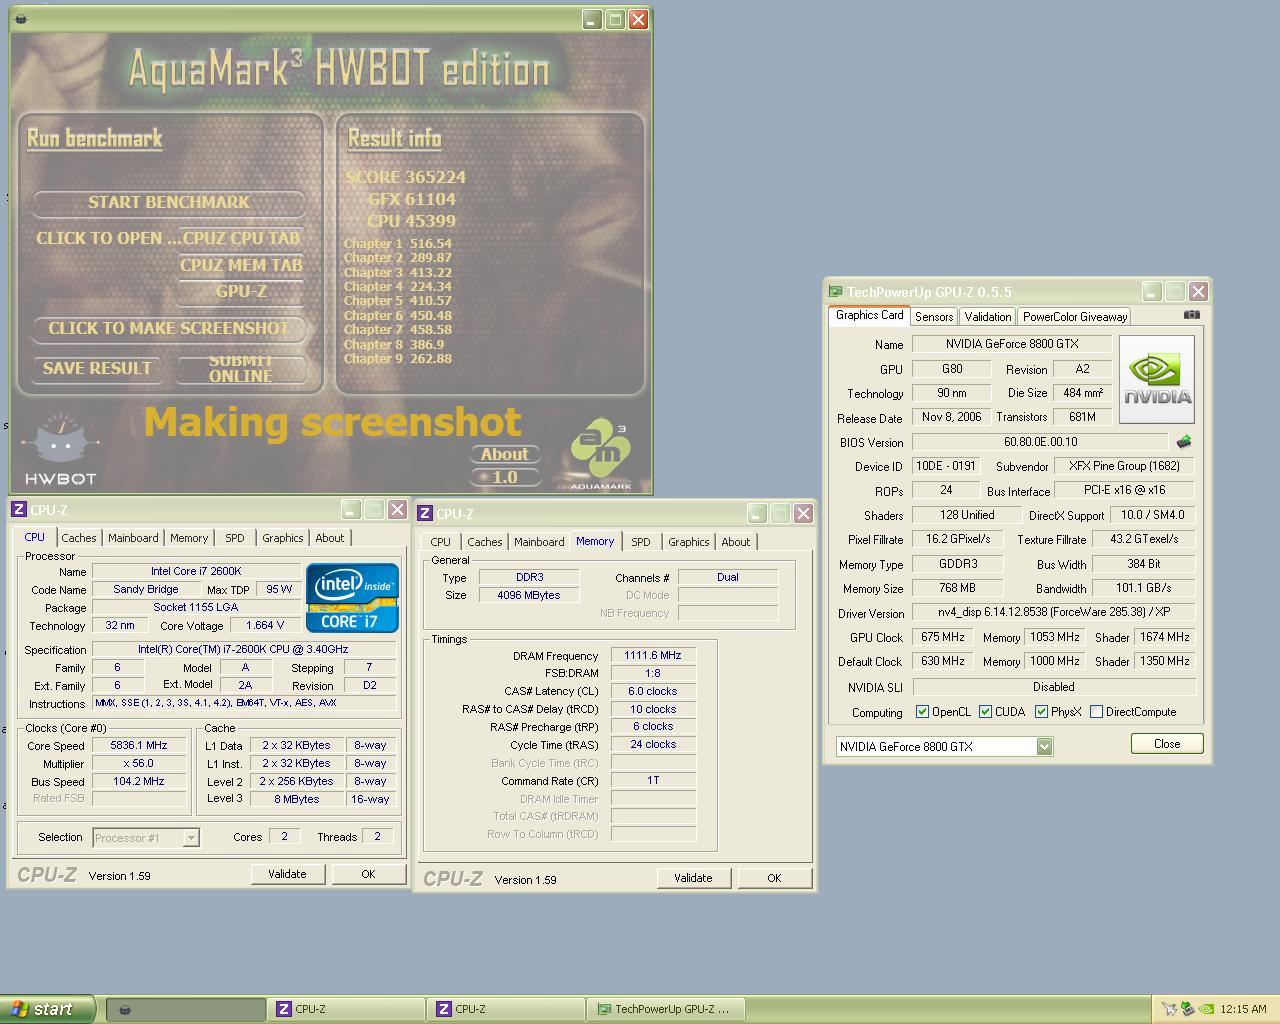This screenshot has height=1024, width=1280.
Task: Click CLICK TO MAKE SCREENSHOT button
Action: click(169, 328)
